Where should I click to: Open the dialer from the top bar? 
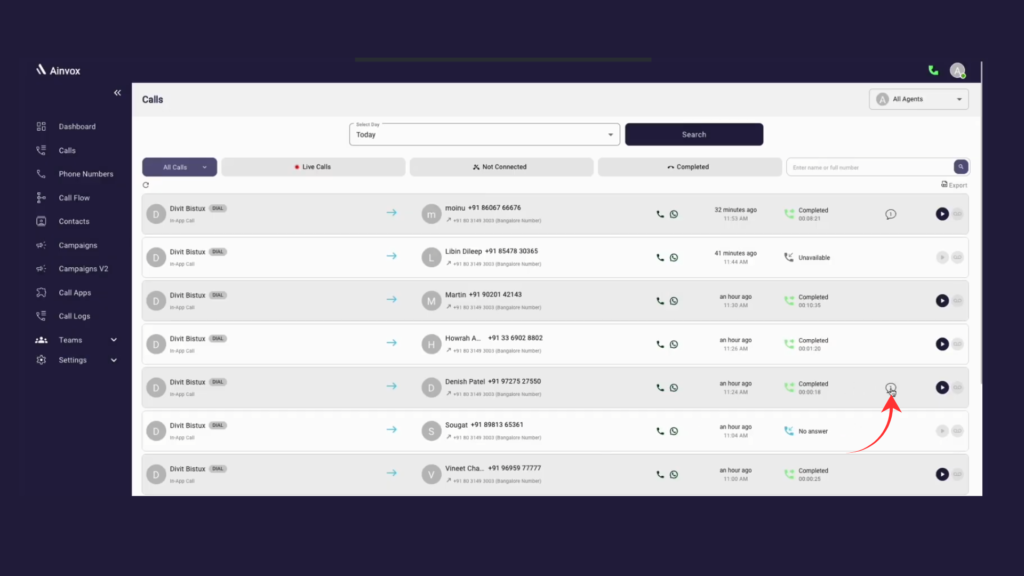[933, 70]
